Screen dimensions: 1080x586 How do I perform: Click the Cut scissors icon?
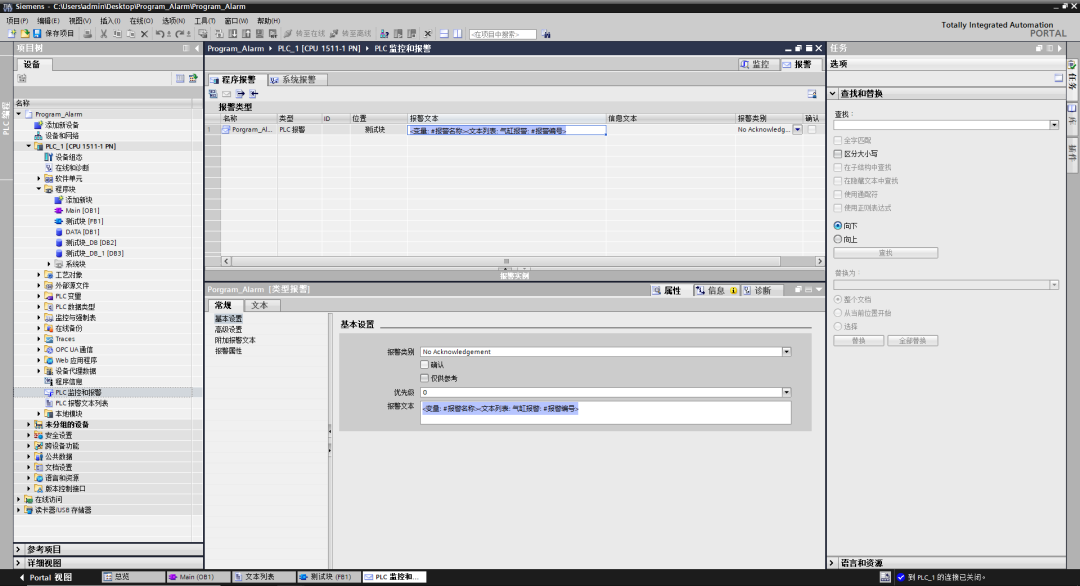[x=104, y=34]
